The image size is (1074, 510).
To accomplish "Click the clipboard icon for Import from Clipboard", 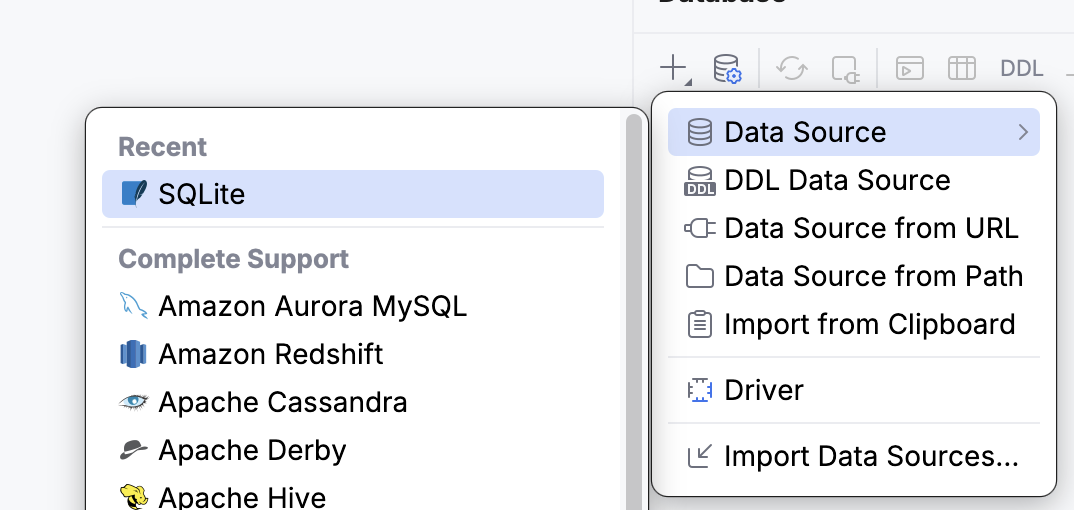I will click(x=699, y=324).
